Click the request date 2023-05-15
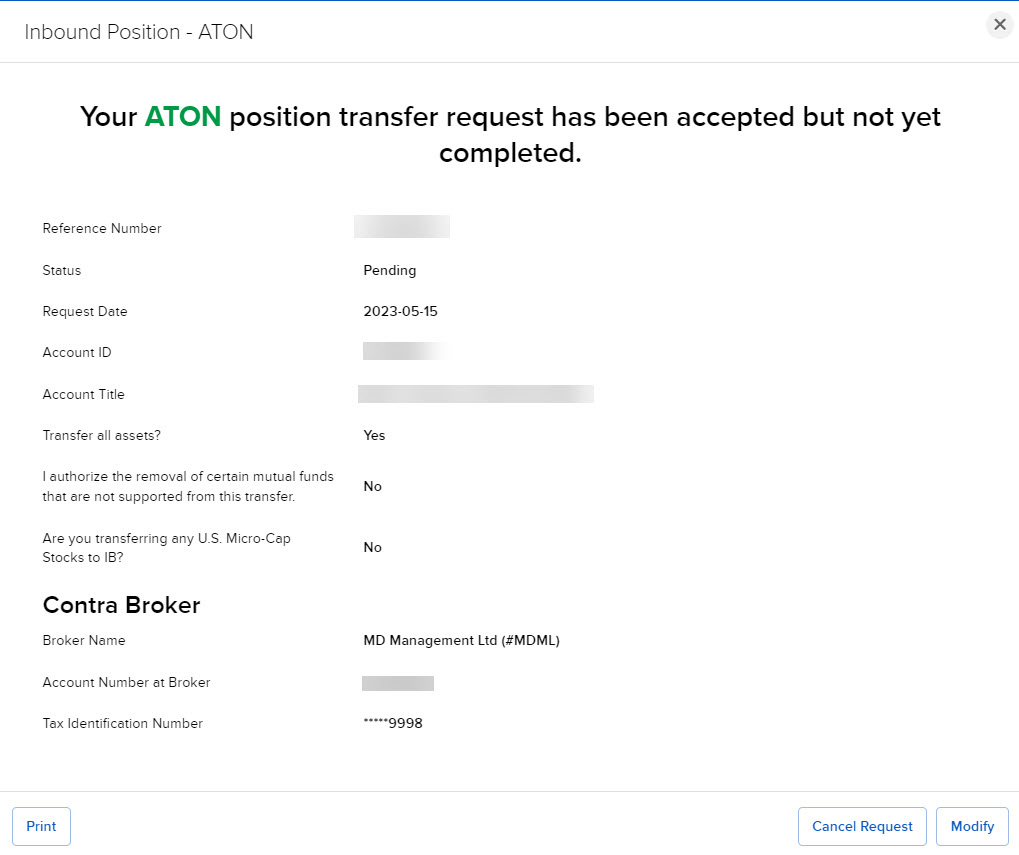The height and width of the screenshot is (855, 1019). (401, 311)
